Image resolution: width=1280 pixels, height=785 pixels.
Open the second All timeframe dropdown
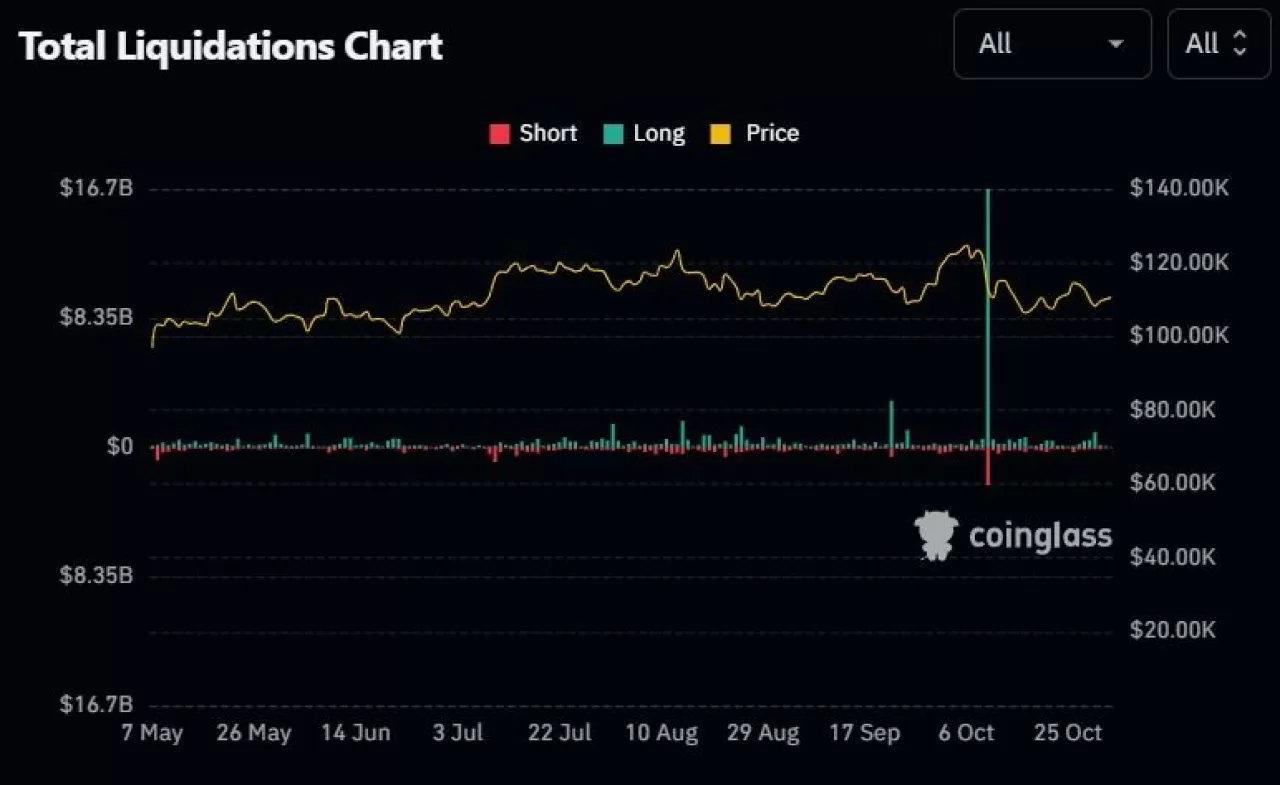click(x=1217, y=44)
